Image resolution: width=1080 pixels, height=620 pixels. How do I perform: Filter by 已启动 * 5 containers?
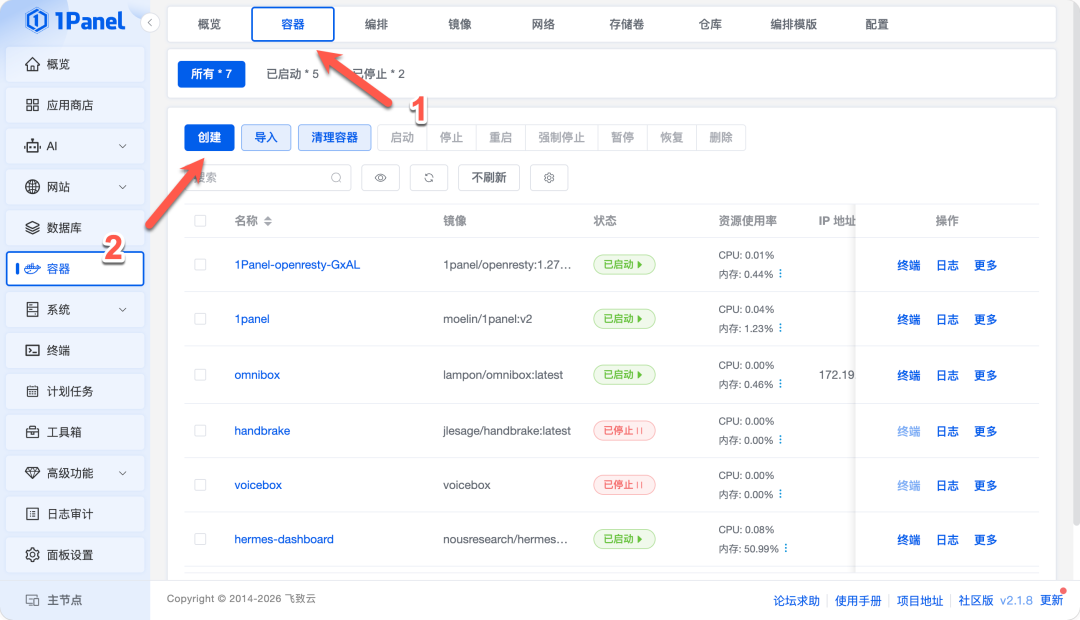(293, 74)
